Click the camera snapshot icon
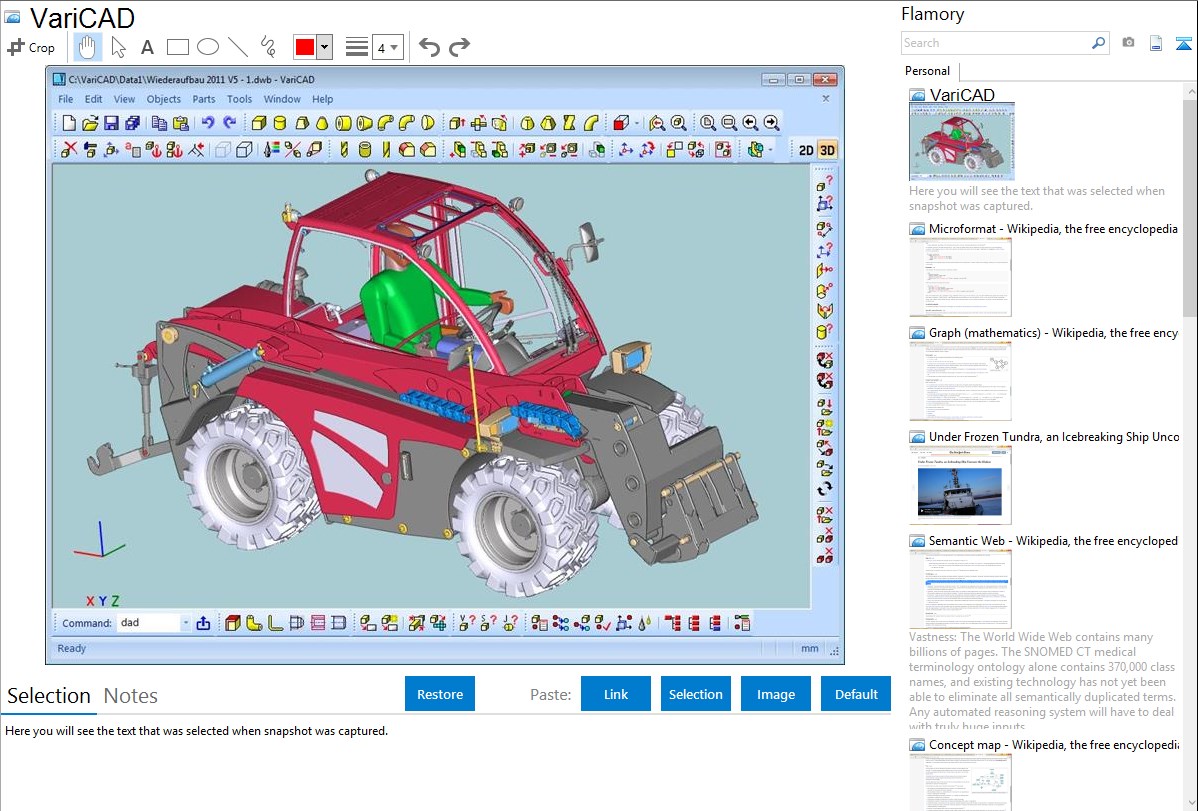1198x811 pixels. point(1128,43)
